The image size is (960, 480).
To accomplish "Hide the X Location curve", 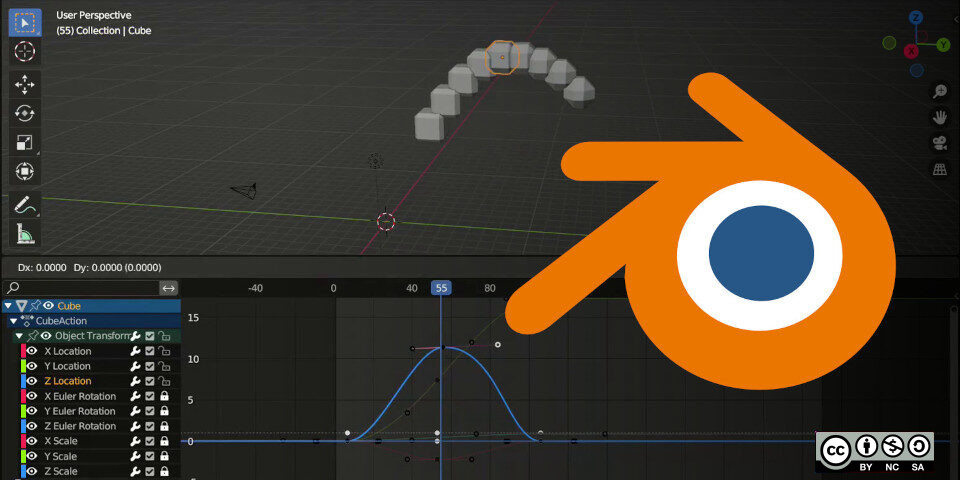I will (32, 351).
